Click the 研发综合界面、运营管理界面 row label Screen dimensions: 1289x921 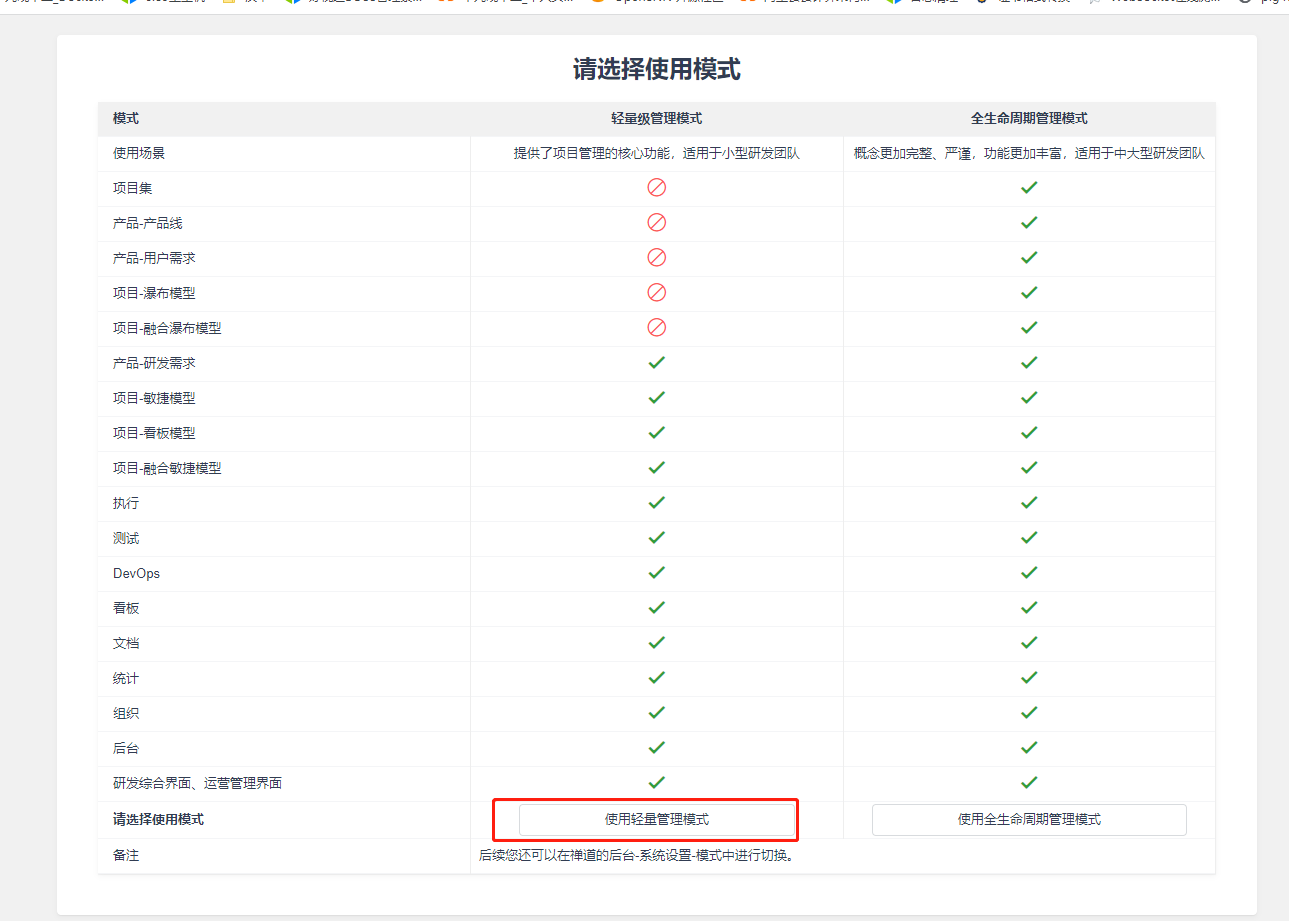[197, 783]
